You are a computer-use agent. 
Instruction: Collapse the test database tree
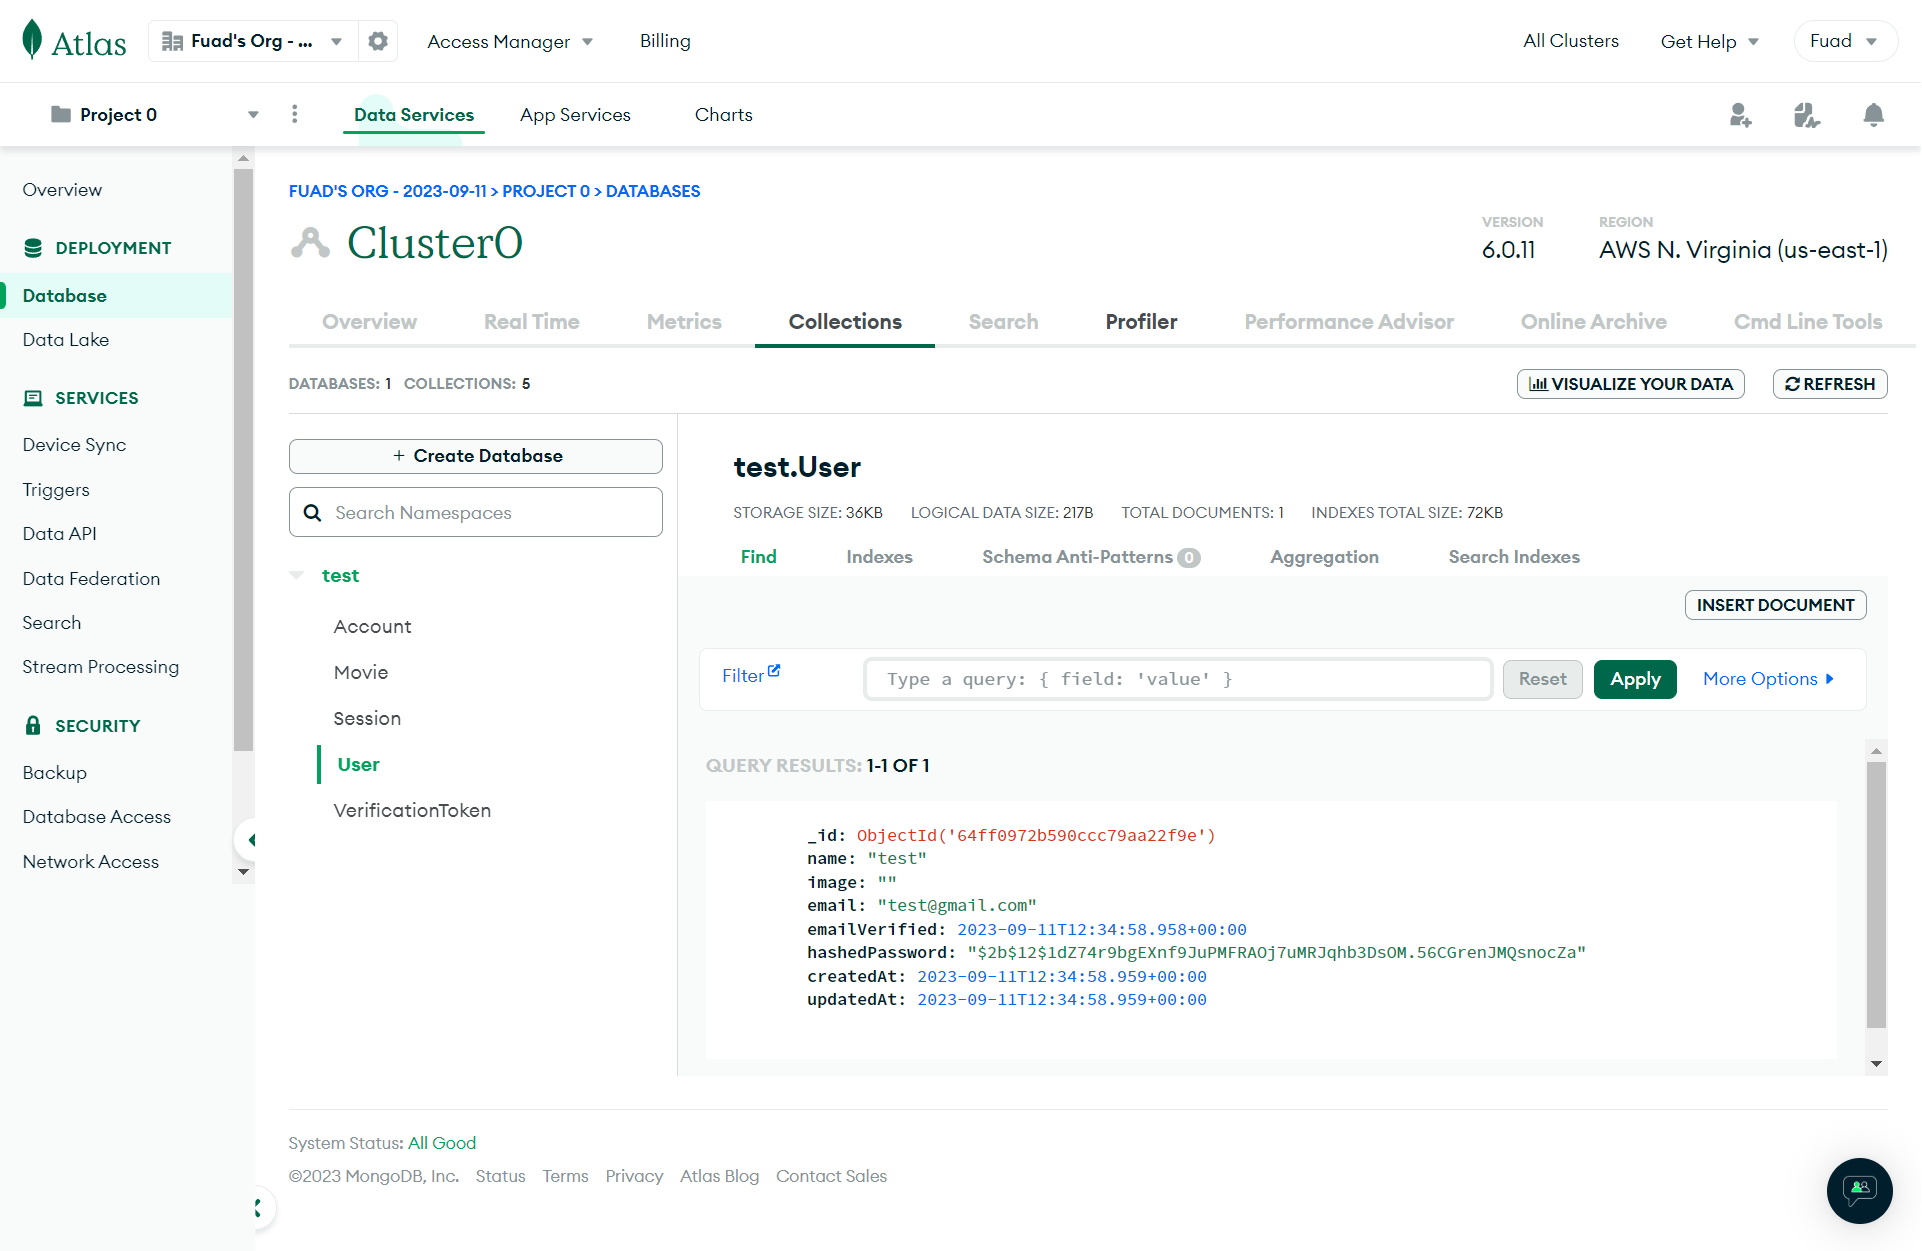[297, 575]
